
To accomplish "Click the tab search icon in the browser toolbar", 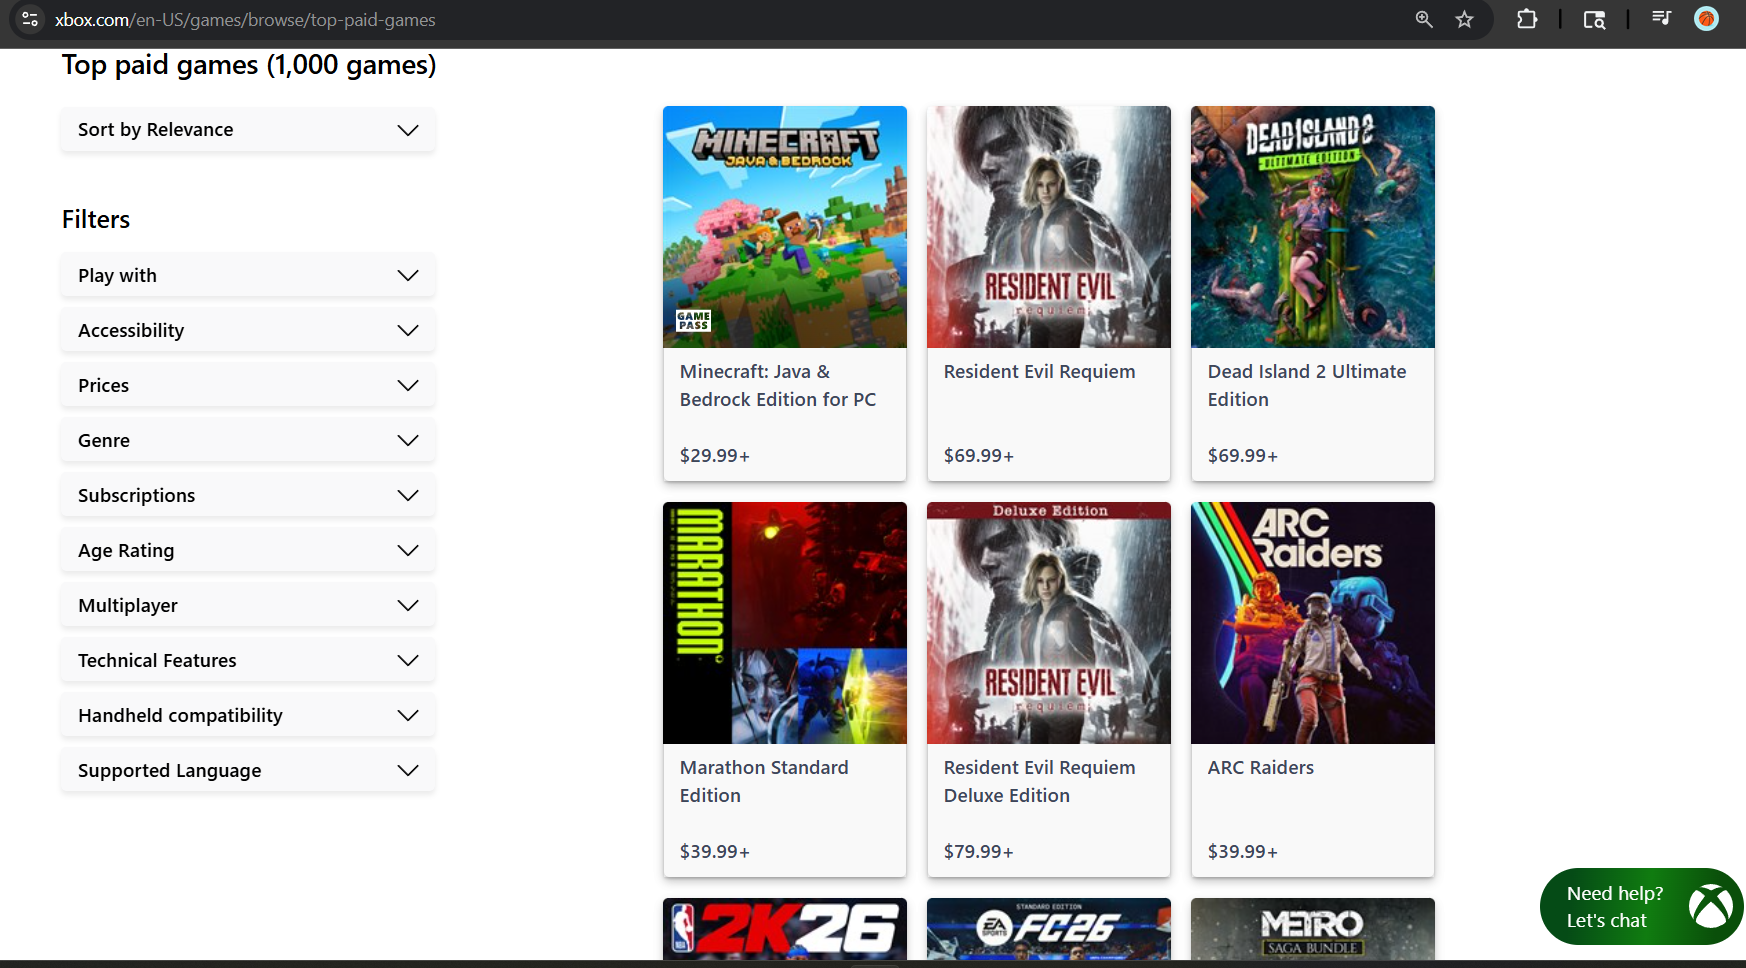I will [x=1594, y=19].
